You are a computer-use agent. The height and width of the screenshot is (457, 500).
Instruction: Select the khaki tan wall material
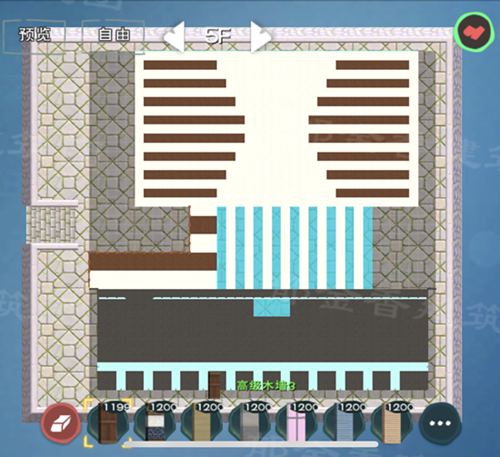coord(203,424)
